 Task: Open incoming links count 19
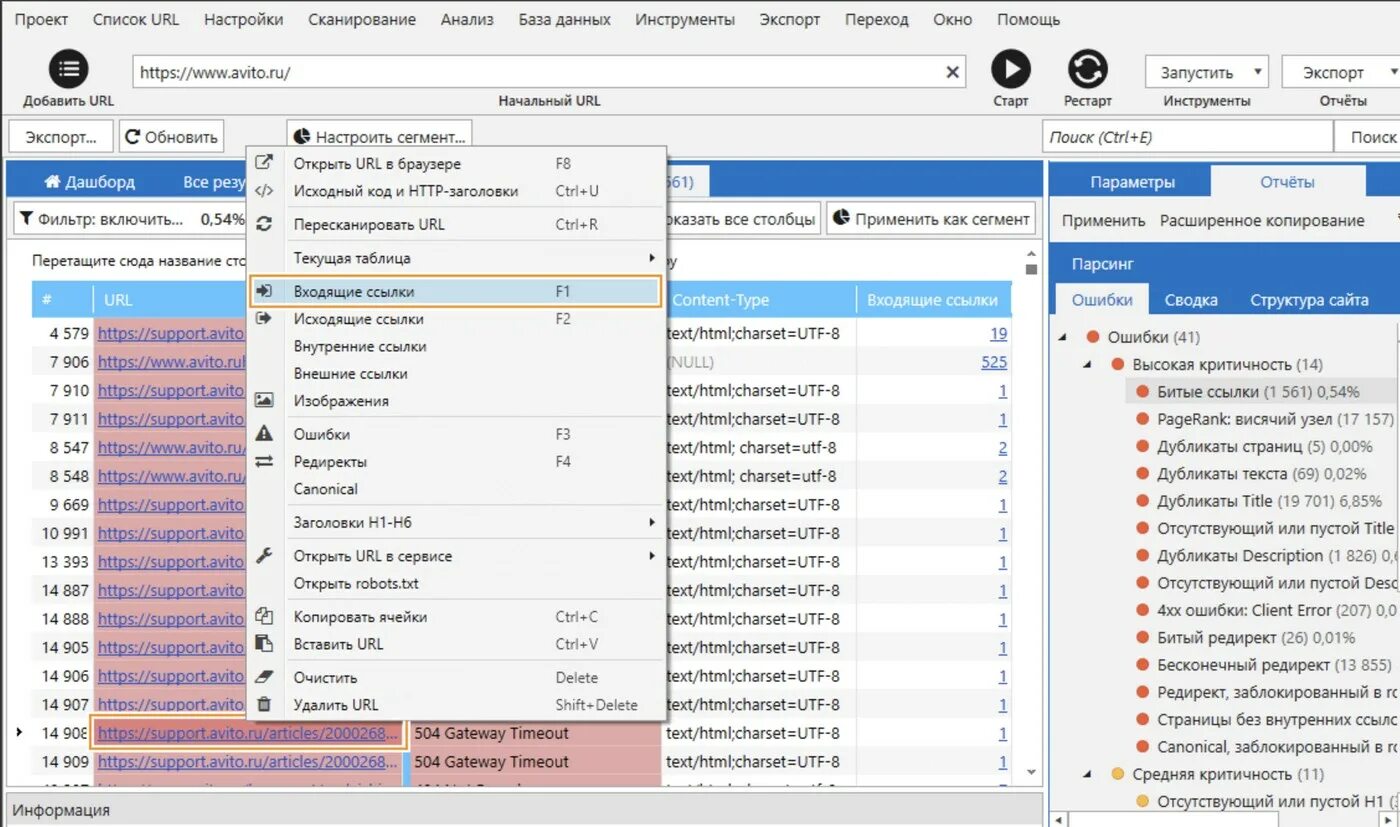coord(998,333)
